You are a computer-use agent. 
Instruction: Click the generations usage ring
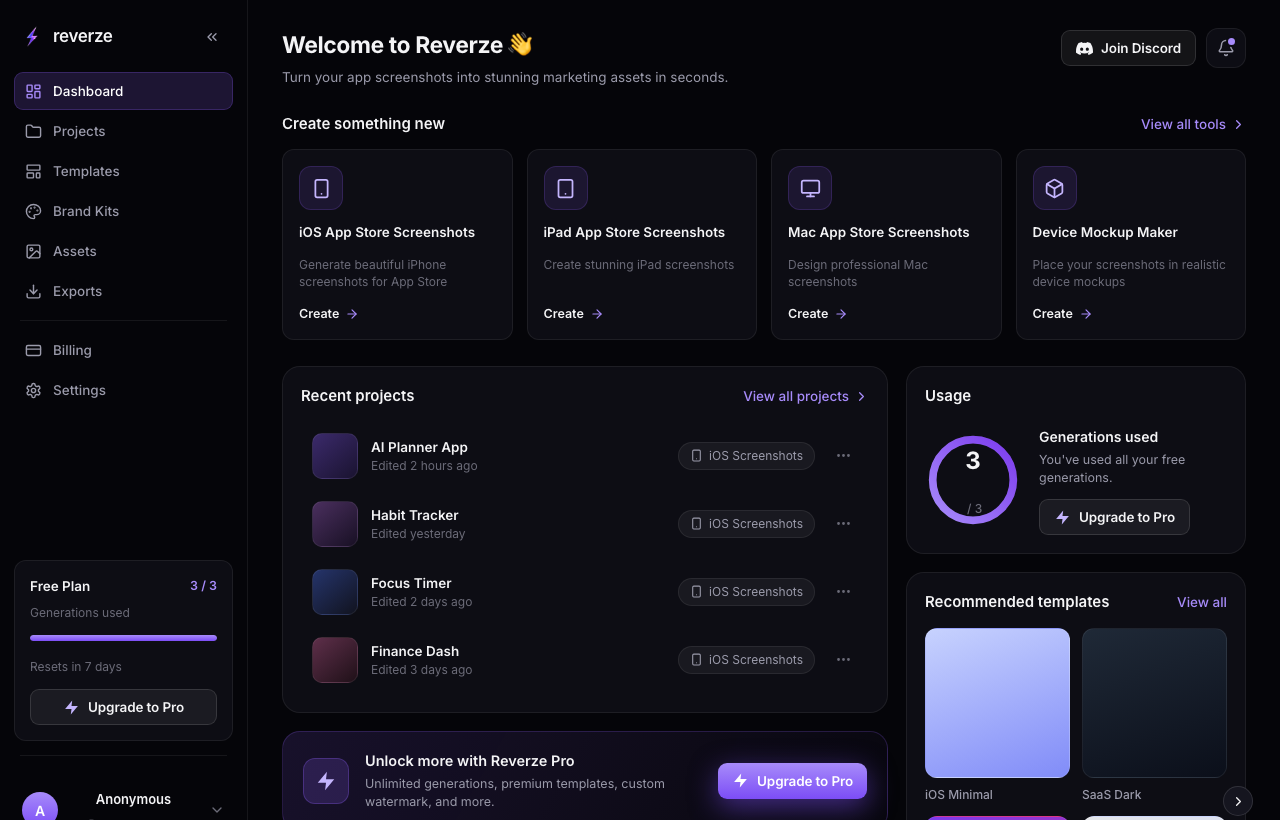(973, 480)
